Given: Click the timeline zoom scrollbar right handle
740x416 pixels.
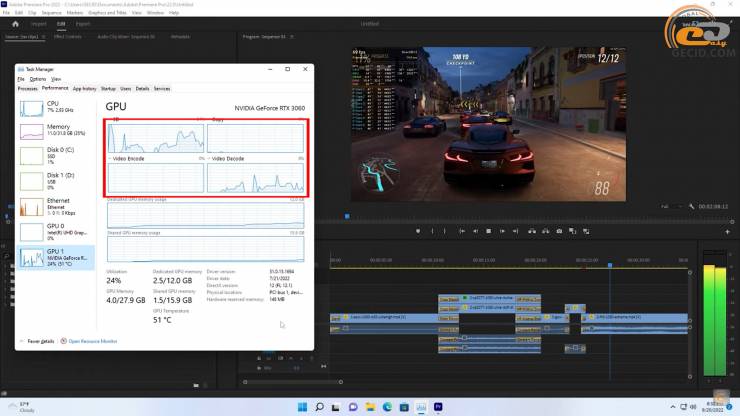Looking at the screenshot, I should [x=341, y=382].
